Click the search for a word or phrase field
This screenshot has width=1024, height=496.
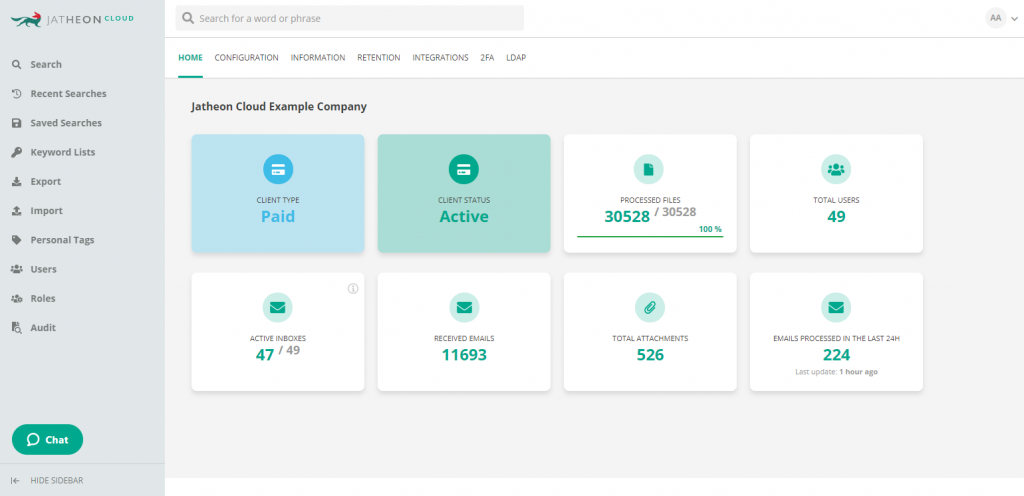(x=349, y=18)
